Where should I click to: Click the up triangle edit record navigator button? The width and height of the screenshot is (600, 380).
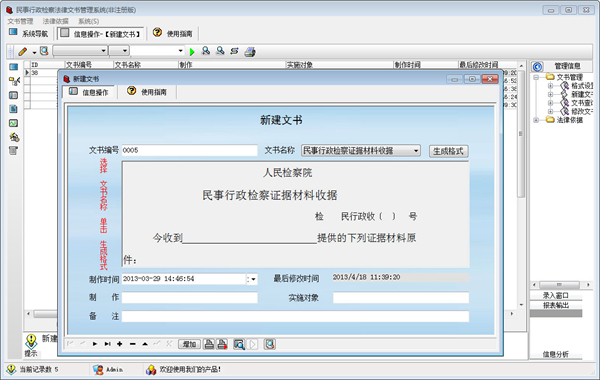click(145, 344)
